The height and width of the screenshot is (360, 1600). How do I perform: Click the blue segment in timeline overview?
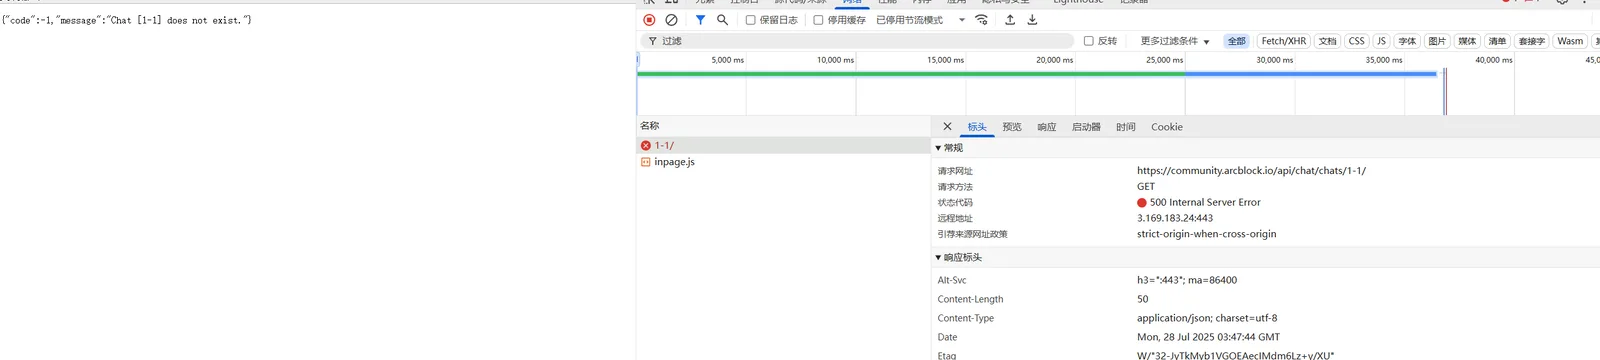tap(1310, 74)
